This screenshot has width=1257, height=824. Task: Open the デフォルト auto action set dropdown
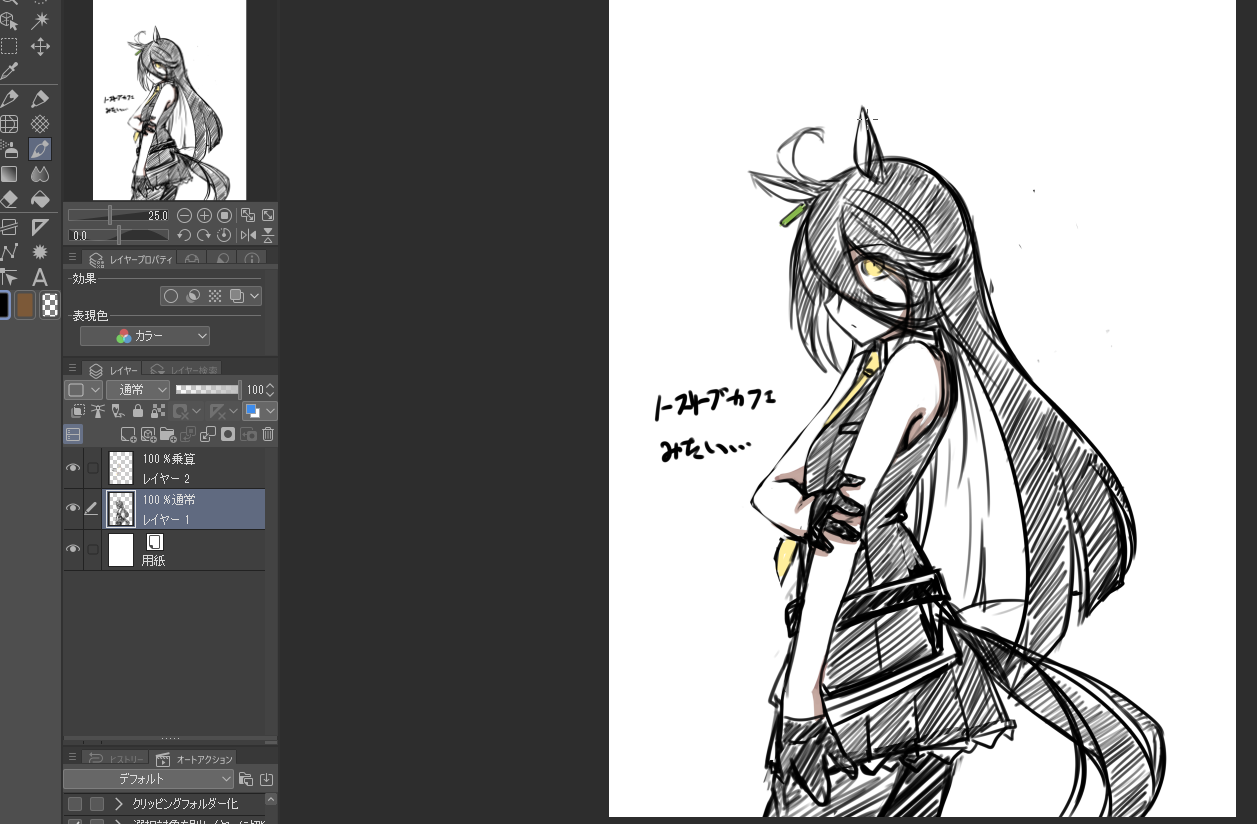[x=148, y=779]
